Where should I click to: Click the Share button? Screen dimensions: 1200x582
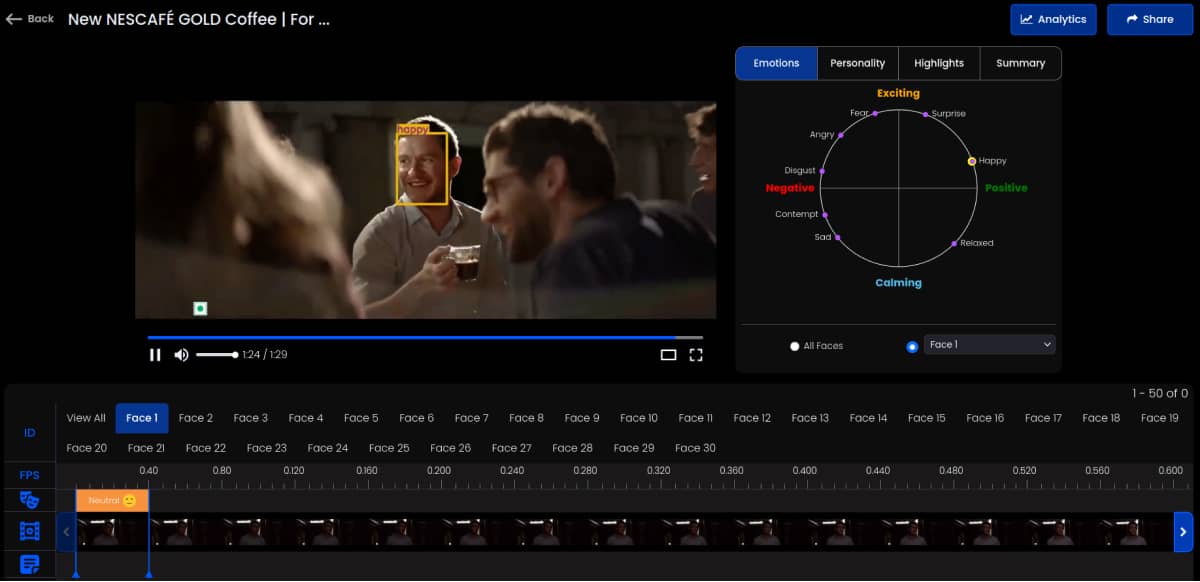pyautogui.click(x=1149, y=19)
